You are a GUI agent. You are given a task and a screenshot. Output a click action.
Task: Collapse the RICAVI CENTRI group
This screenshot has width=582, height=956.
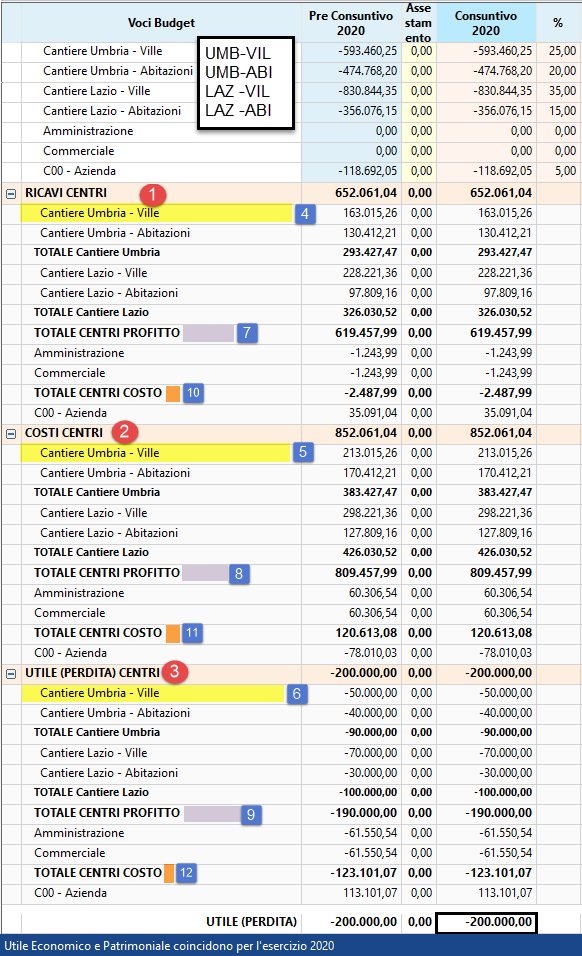[11, 194]
